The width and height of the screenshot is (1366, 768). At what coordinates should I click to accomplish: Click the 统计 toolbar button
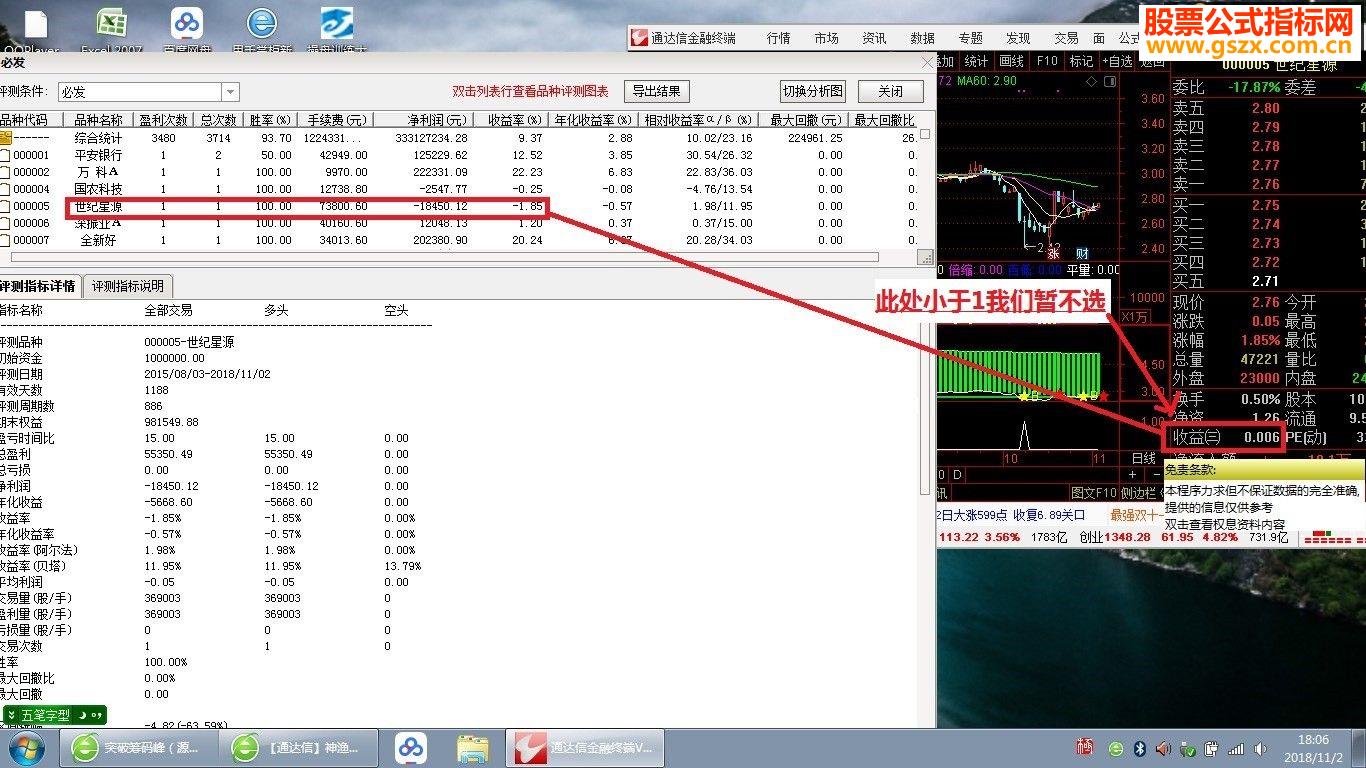[976, 61]
